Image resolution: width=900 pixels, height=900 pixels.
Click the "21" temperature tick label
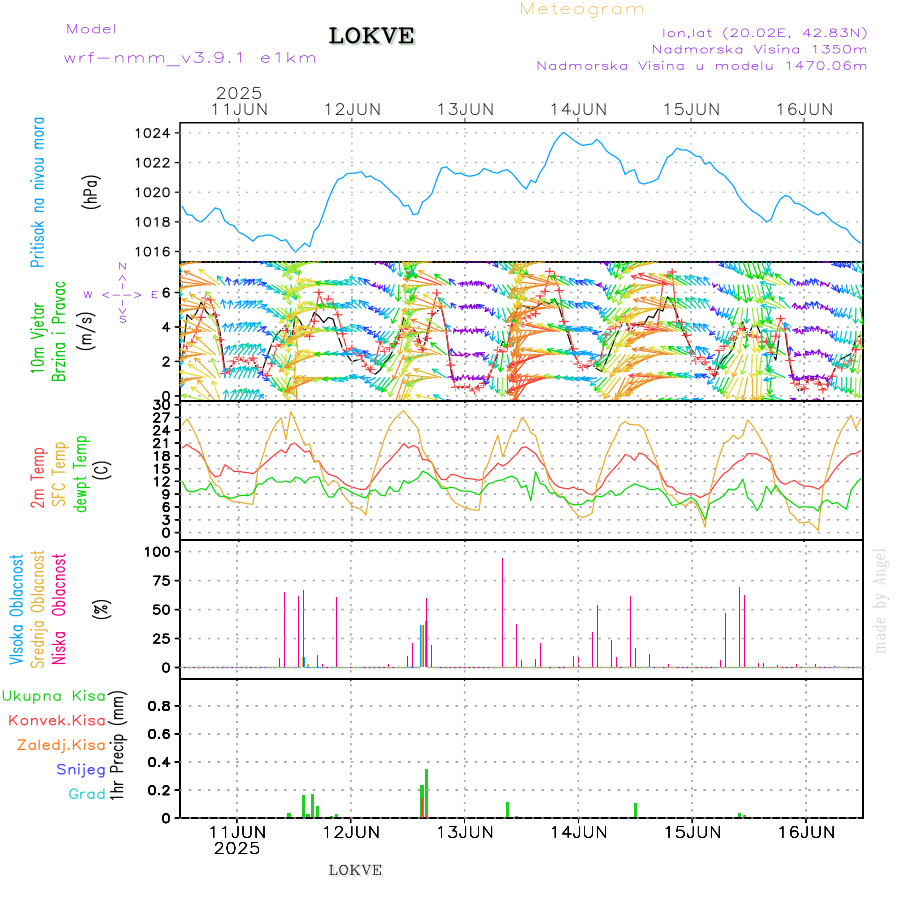tap(162, 443)
